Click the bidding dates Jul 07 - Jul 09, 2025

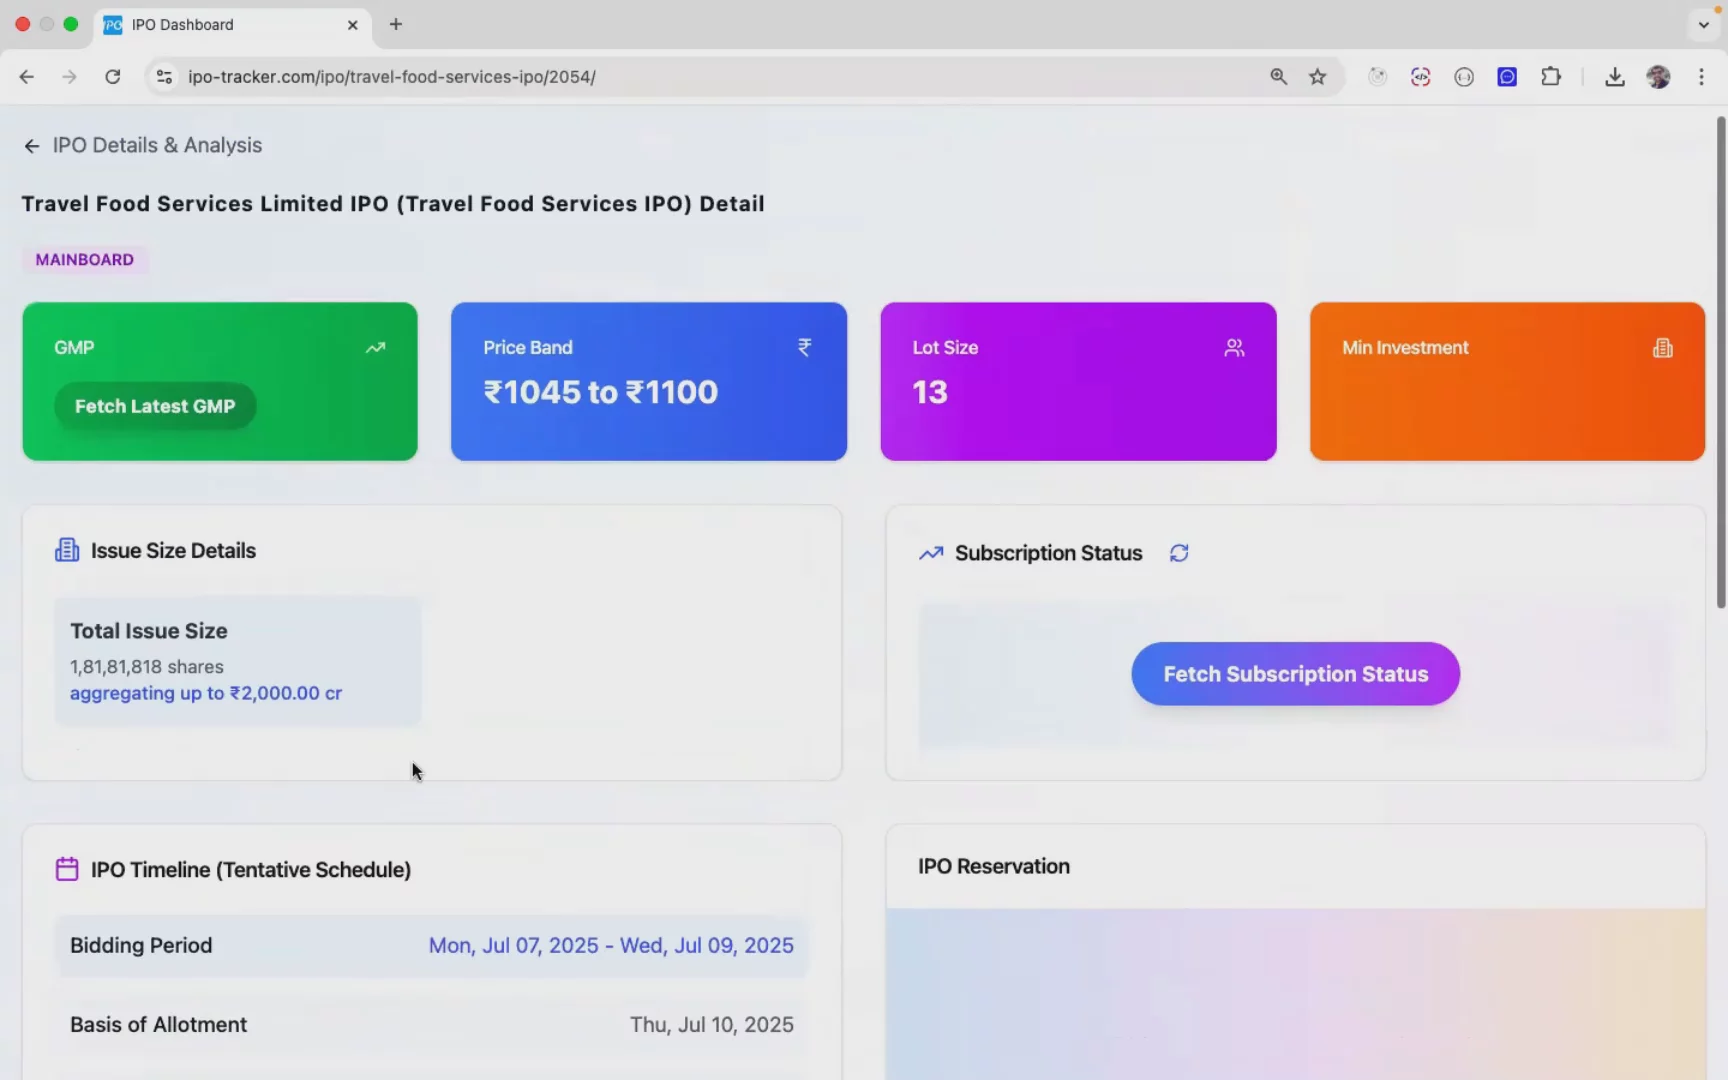[x=611, y=945]
